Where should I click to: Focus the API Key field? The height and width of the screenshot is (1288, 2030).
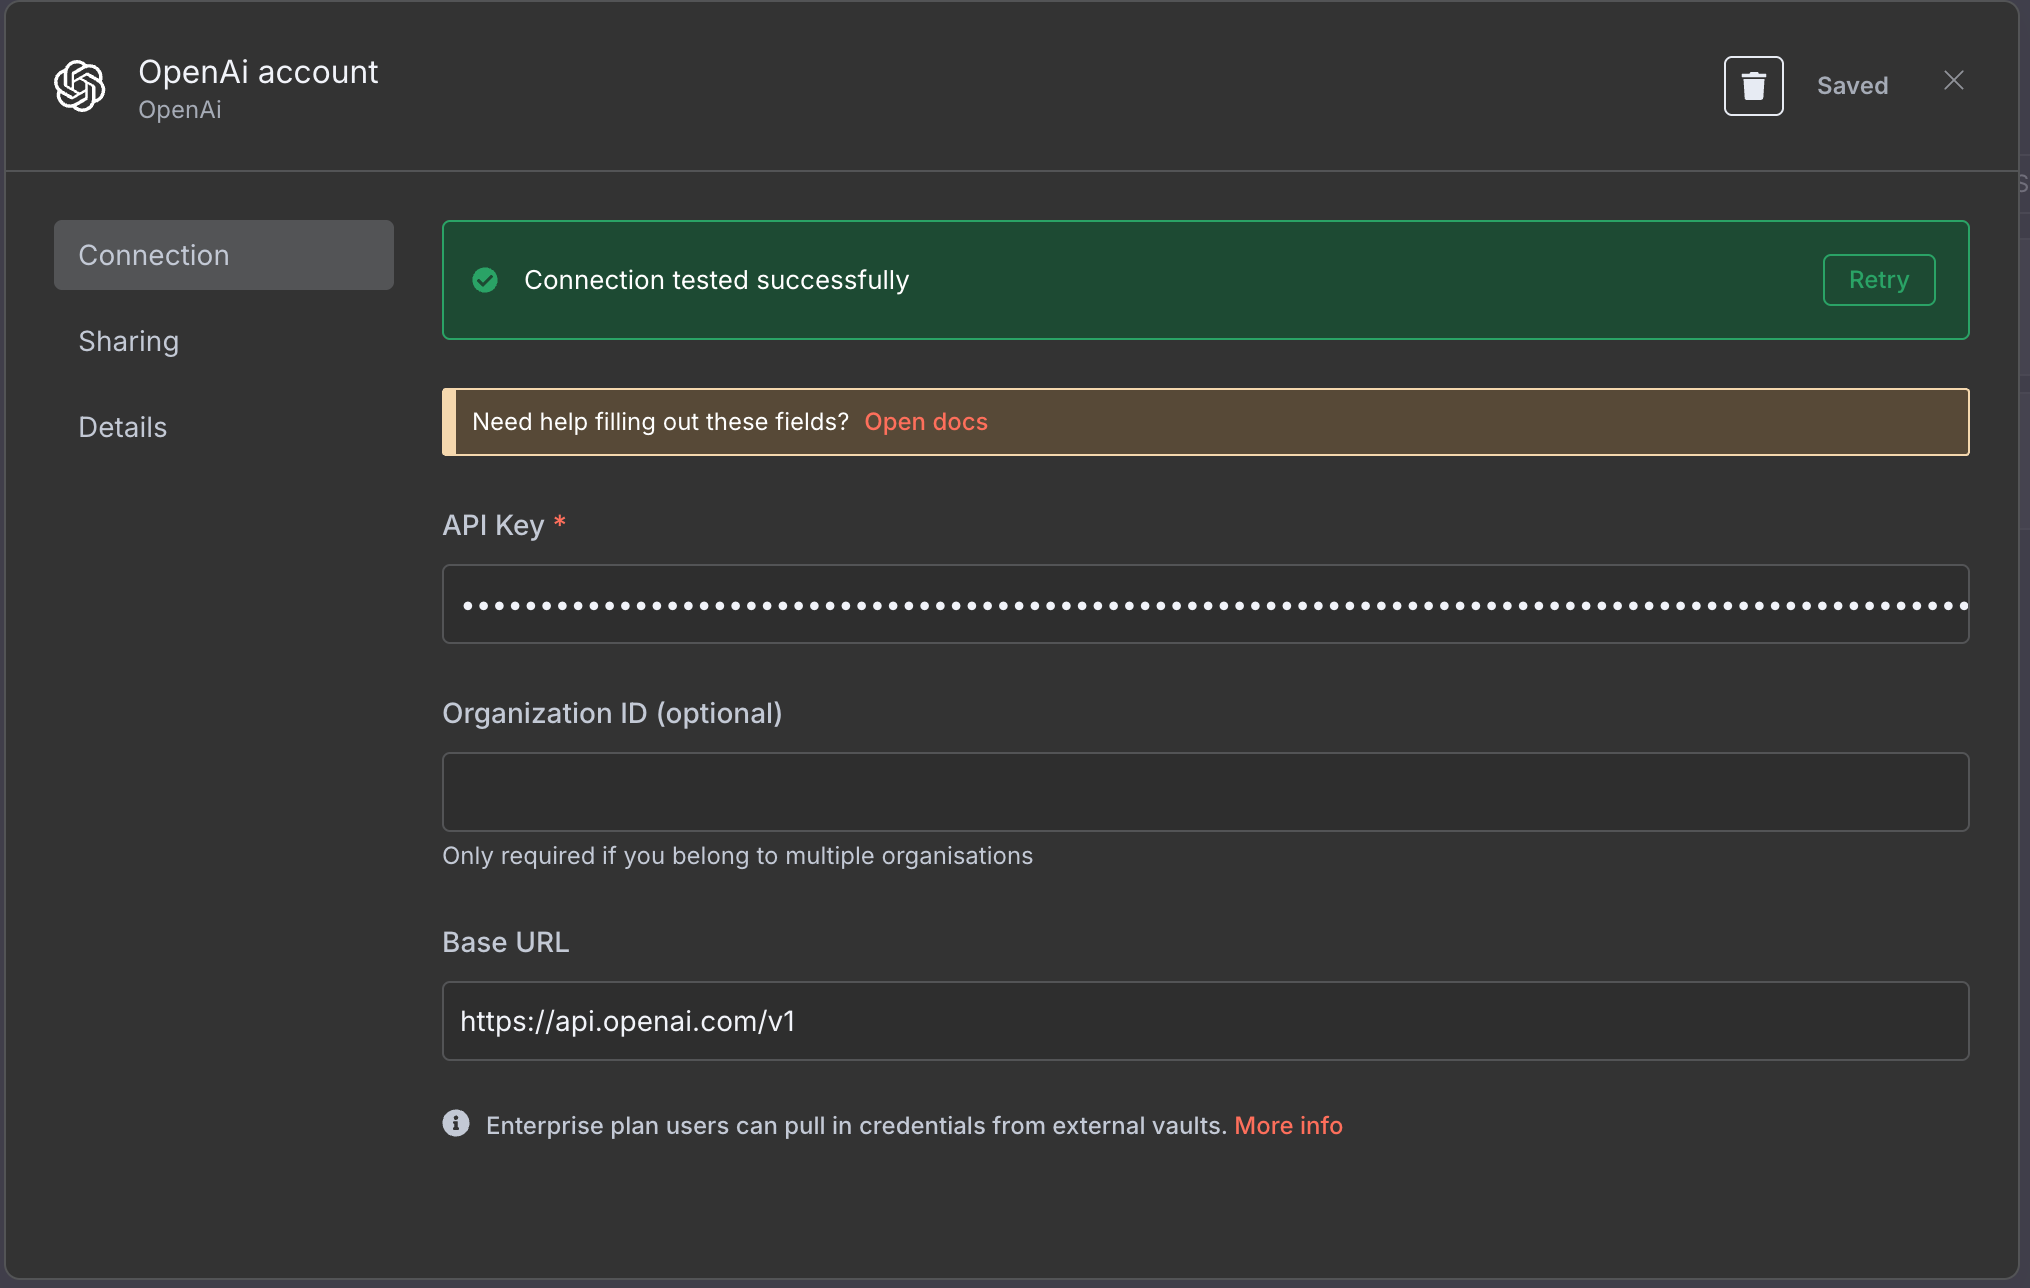[1205, 604]
